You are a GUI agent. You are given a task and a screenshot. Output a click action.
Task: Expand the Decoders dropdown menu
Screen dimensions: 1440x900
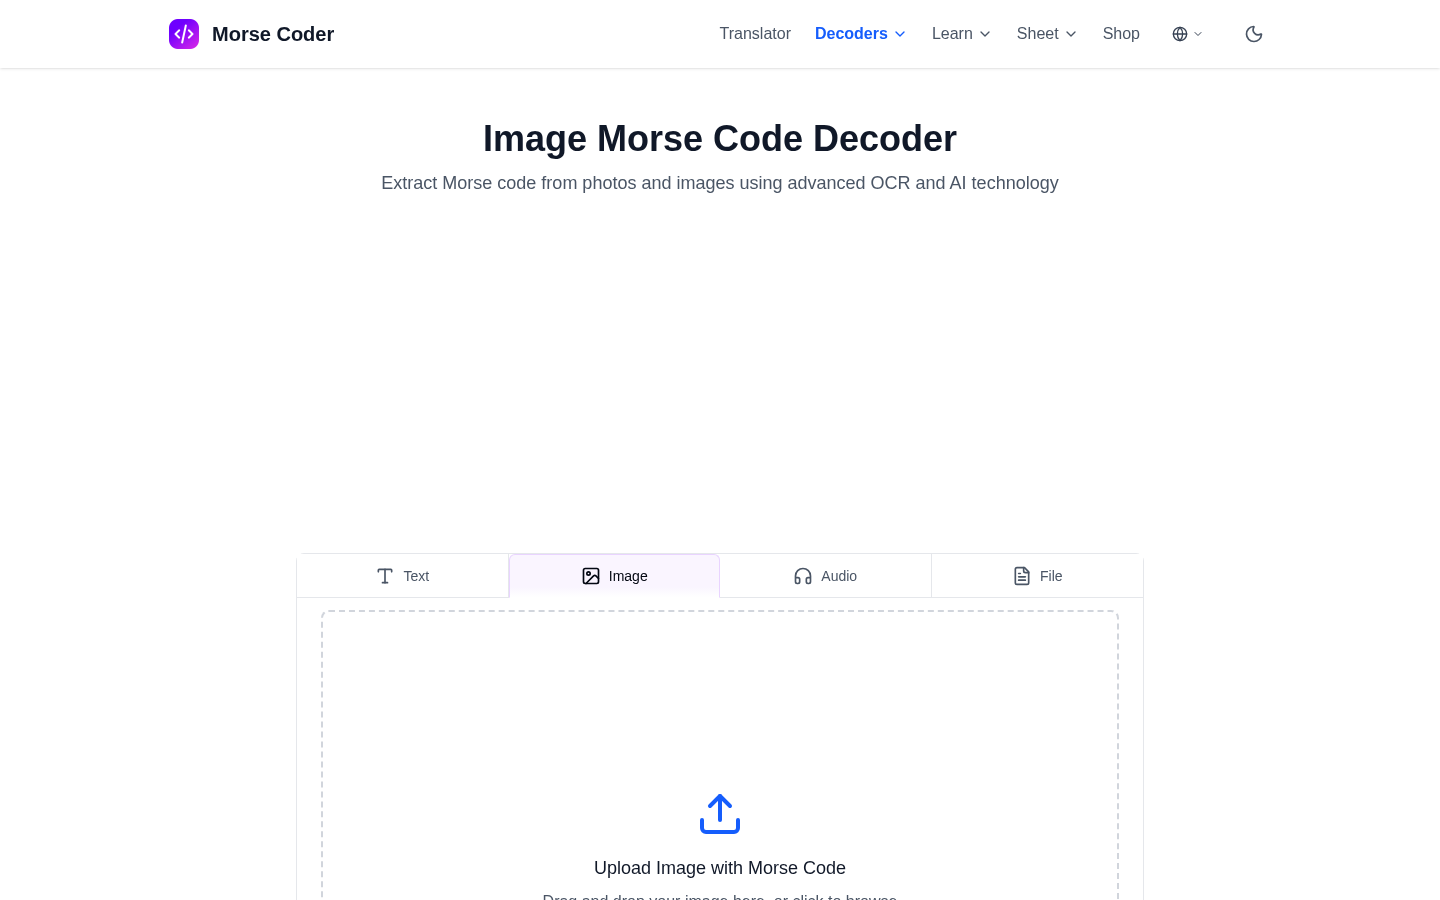pos(860,34)
